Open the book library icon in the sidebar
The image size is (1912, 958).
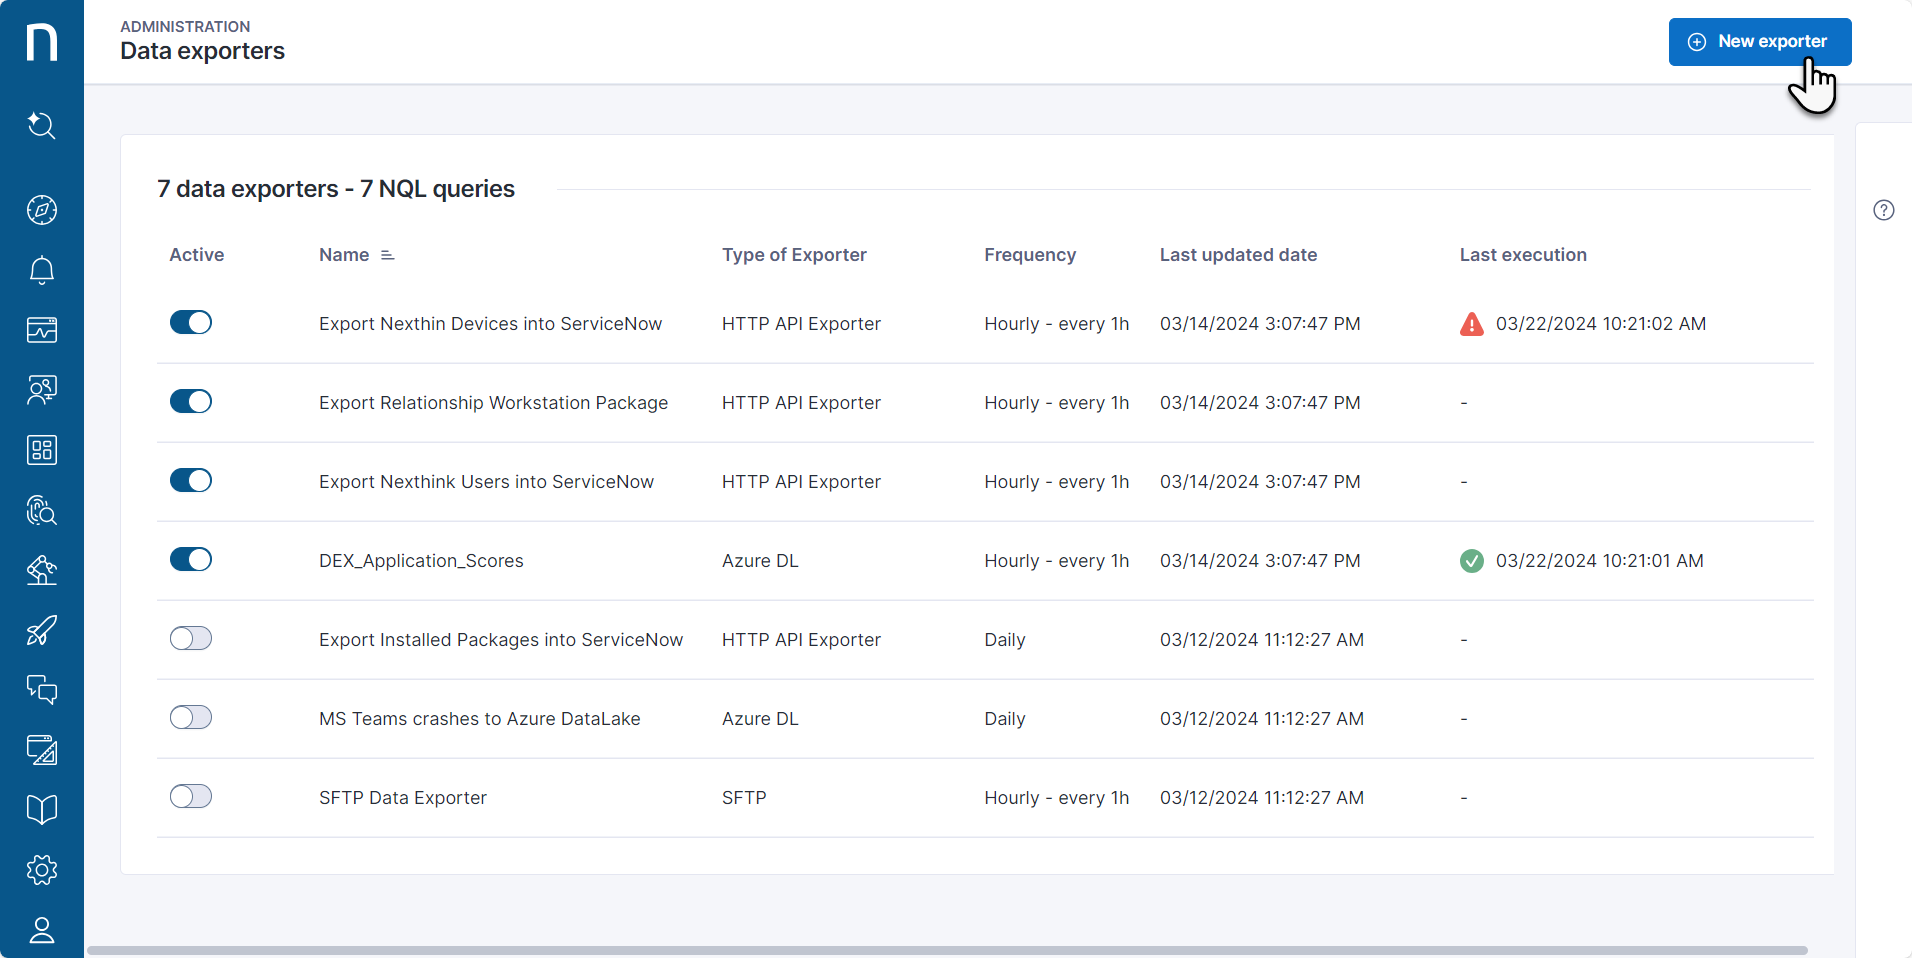(x=41, y=810)
